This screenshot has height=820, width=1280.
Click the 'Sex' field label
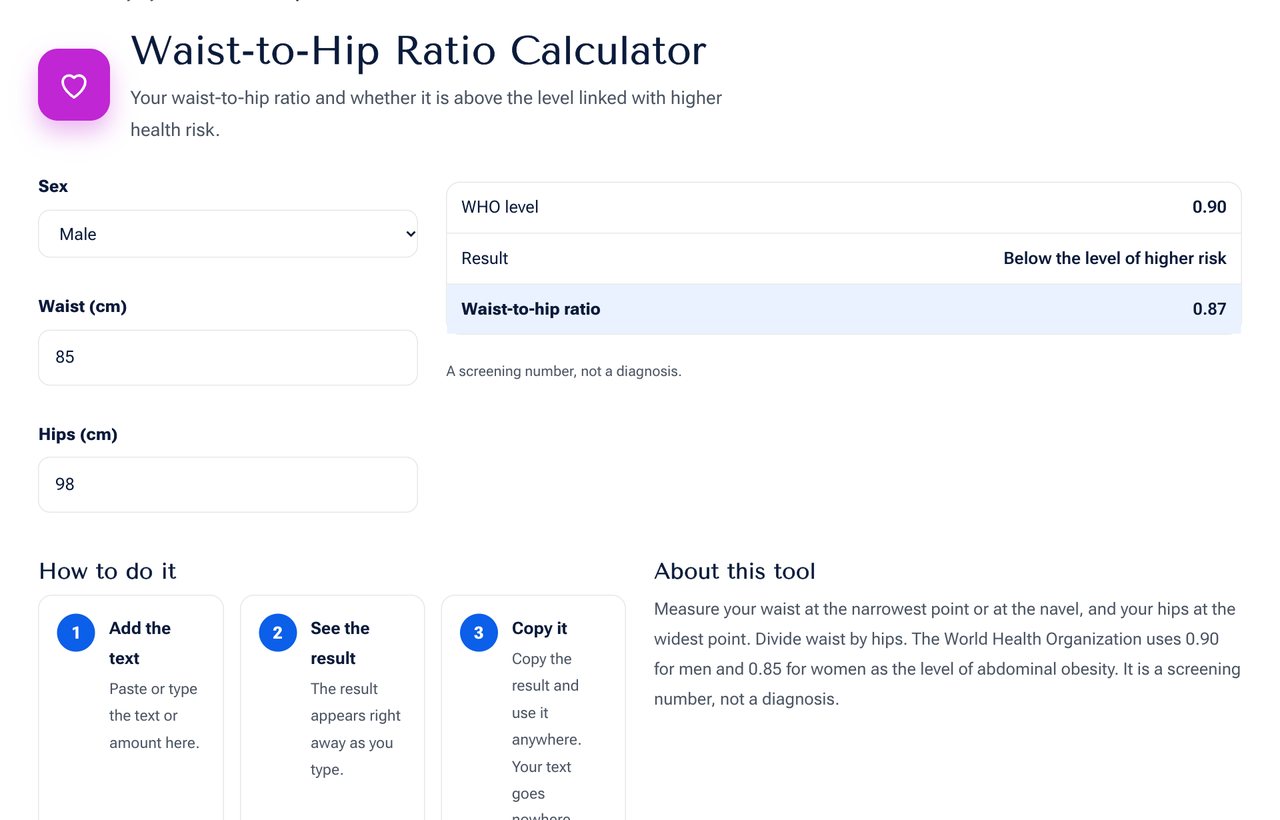point(53,186)
